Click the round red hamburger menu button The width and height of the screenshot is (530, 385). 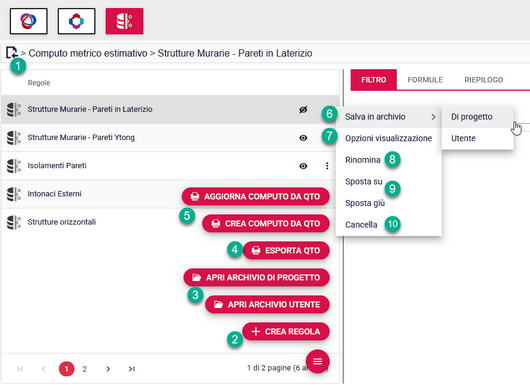point(317,361)
